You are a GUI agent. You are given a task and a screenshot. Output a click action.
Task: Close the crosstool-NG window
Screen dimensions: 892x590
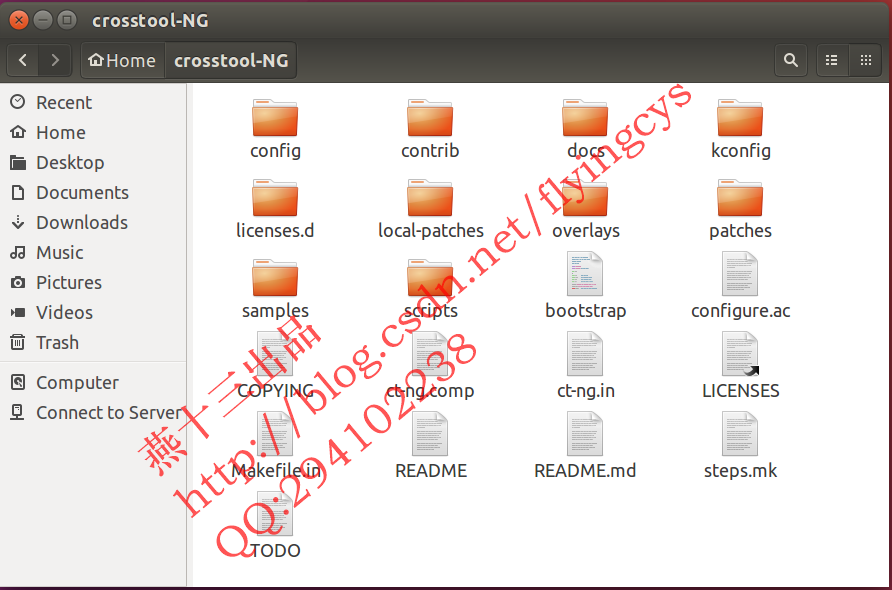19,20
